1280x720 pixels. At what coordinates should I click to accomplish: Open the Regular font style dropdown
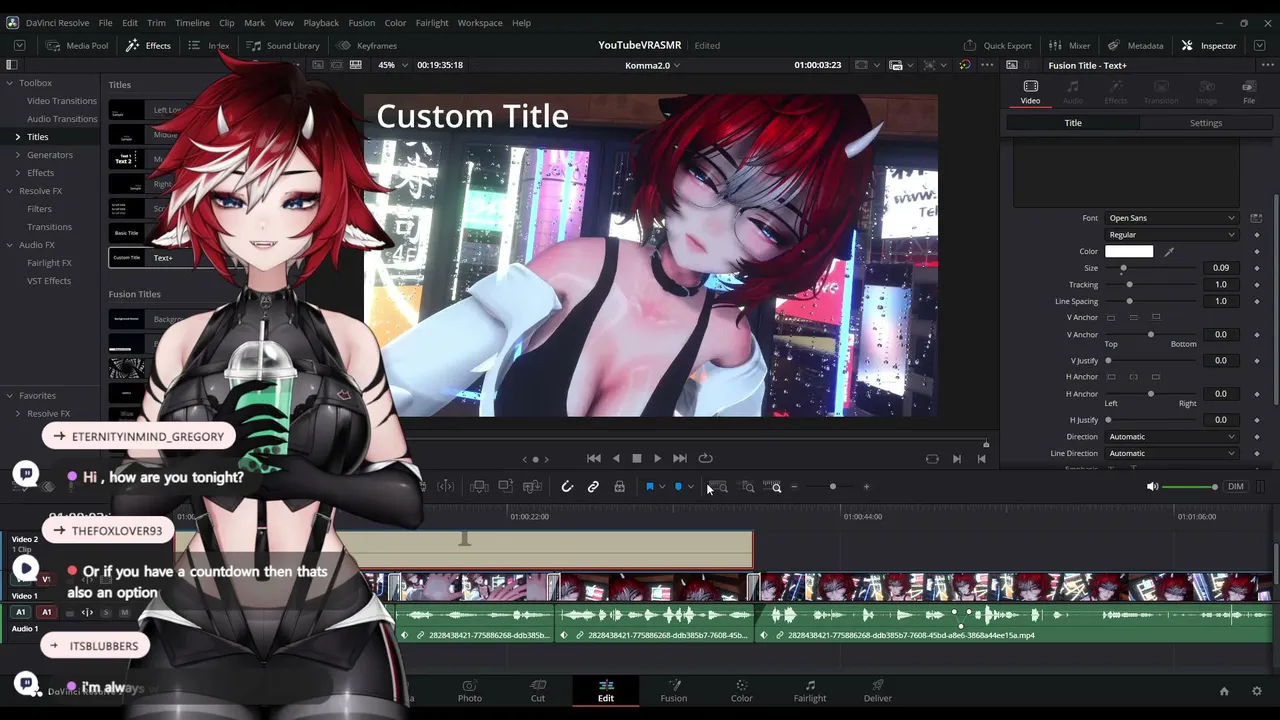coord(1171,235)
